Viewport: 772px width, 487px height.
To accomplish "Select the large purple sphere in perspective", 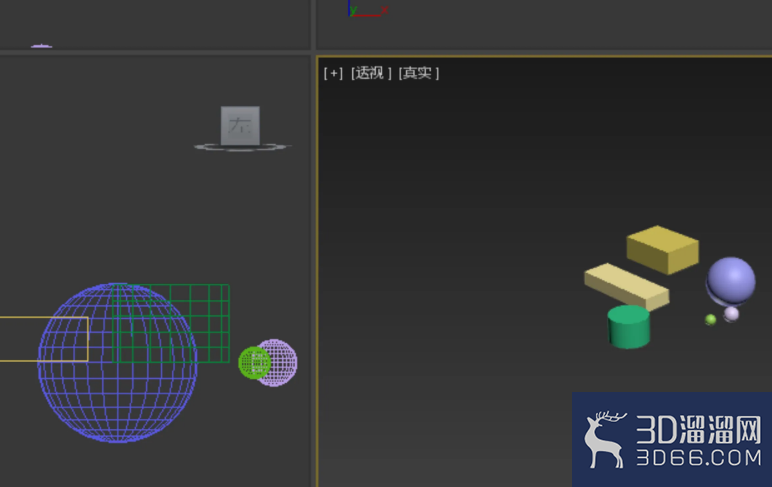I will pyautogui.click(x=731, y=280).
